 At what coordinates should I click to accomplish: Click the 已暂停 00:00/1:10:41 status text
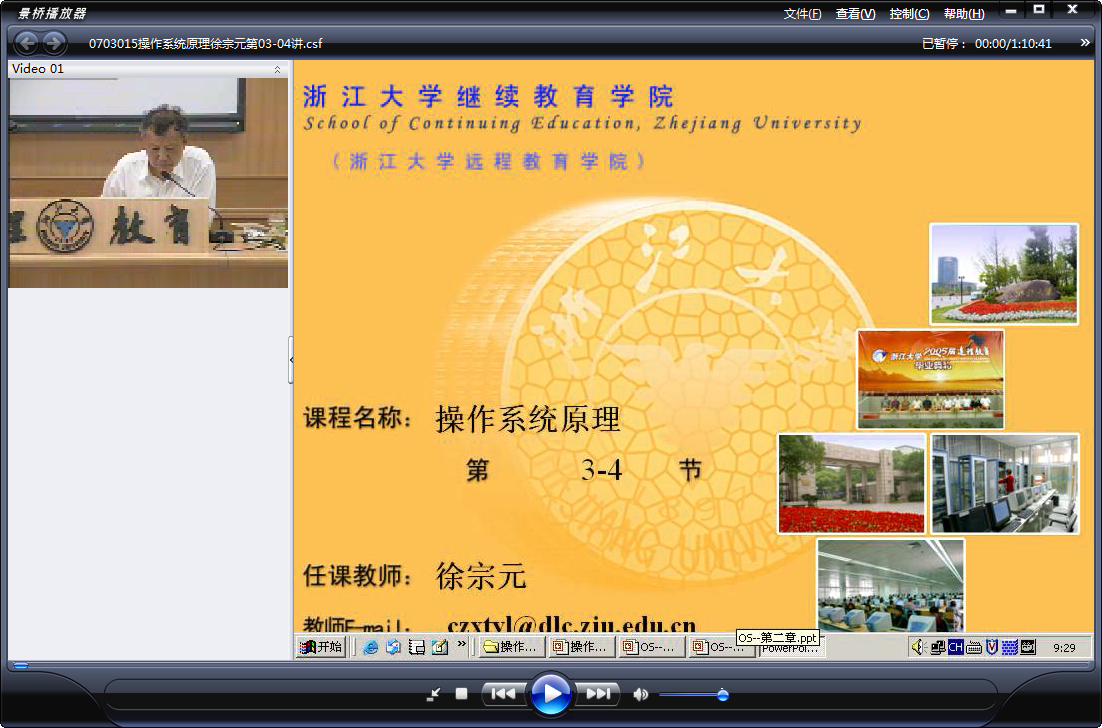click(x=987, y=44)
